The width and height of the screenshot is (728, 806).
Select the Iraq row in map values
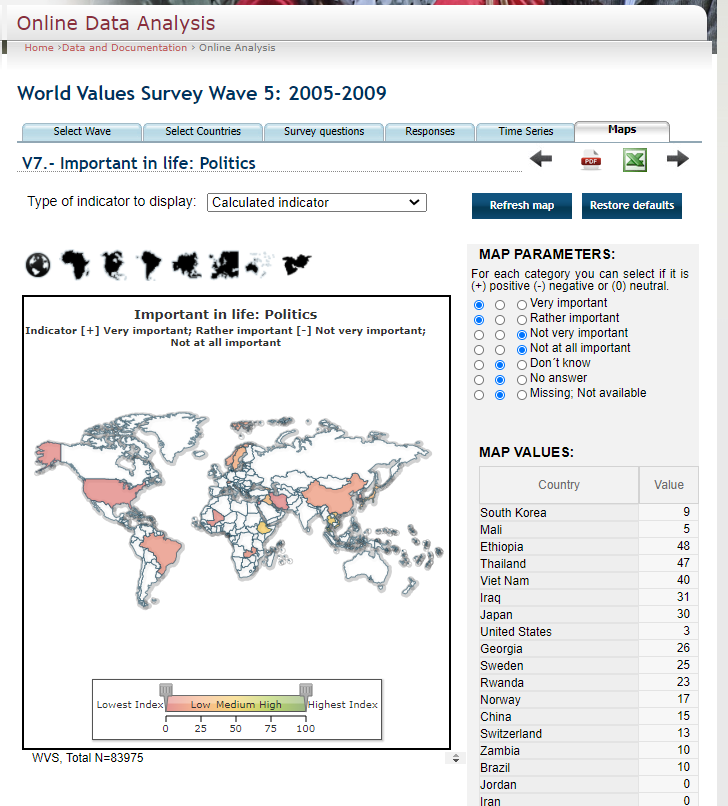(589, 597)
